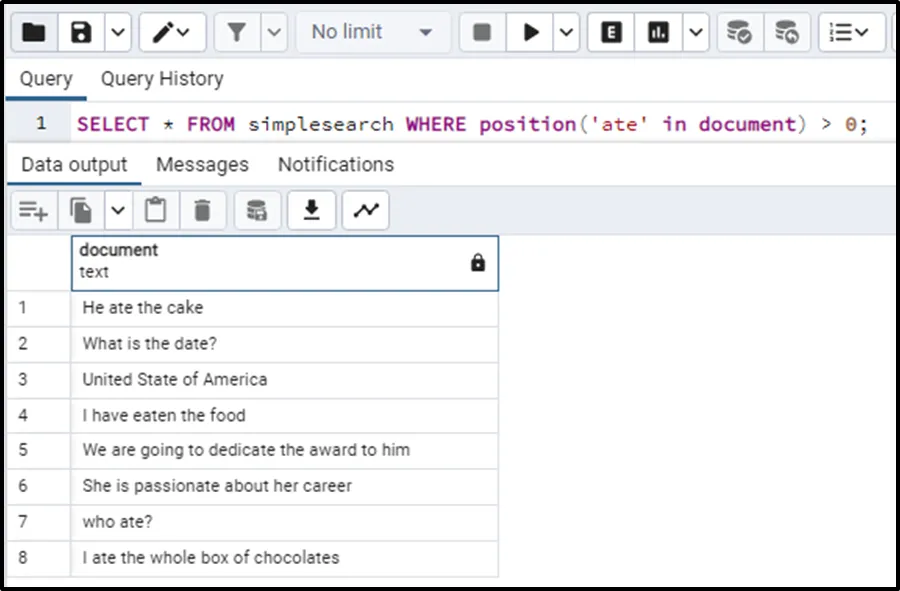Image resolution: width=900 pixels, height=591 pixels.
Task: Click the Stop query square button
Action: 482,33
